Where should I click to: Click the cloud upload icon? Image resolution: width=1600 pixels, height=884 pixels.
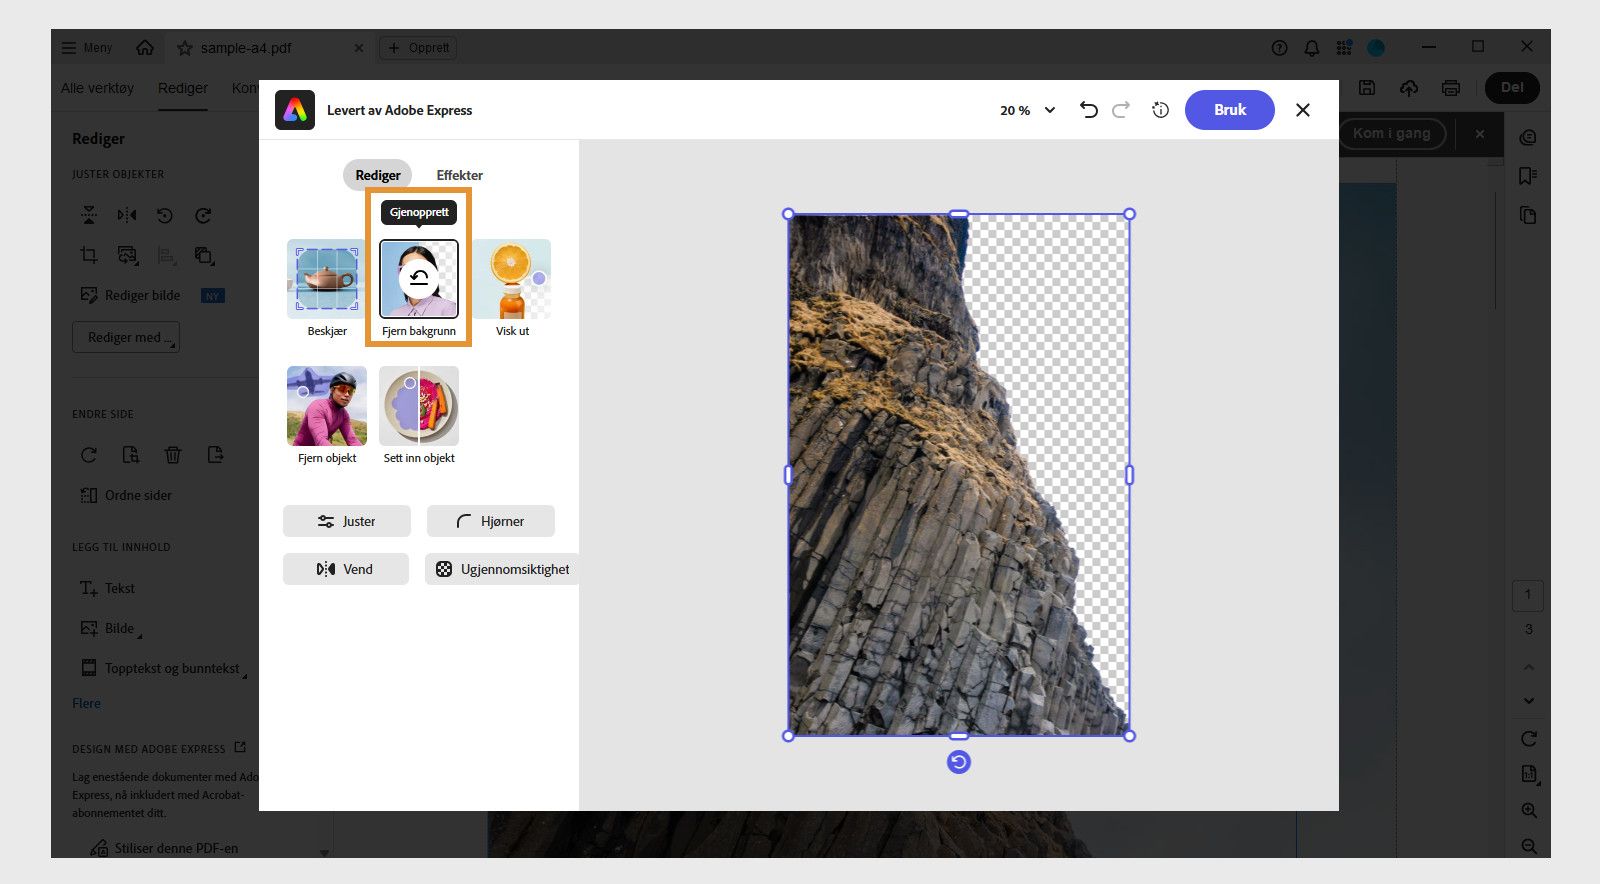pos(1409,88)
